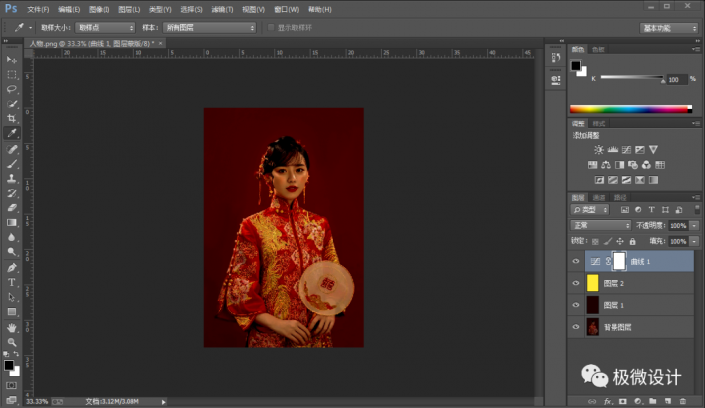Add a Black & White adjustment

(620, 165)
